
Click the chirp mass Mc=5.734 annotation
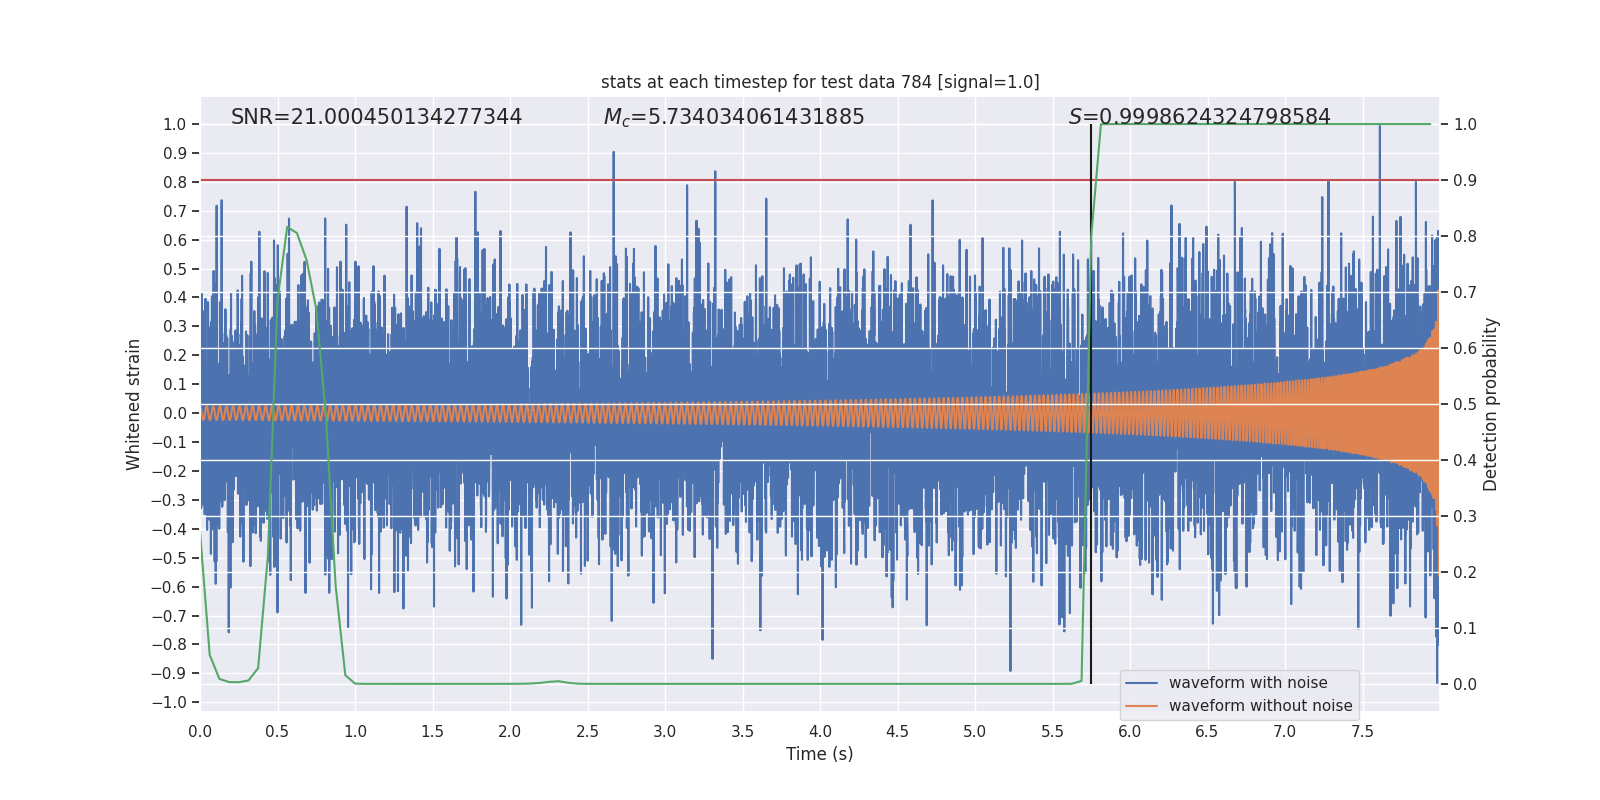point(734,117)
